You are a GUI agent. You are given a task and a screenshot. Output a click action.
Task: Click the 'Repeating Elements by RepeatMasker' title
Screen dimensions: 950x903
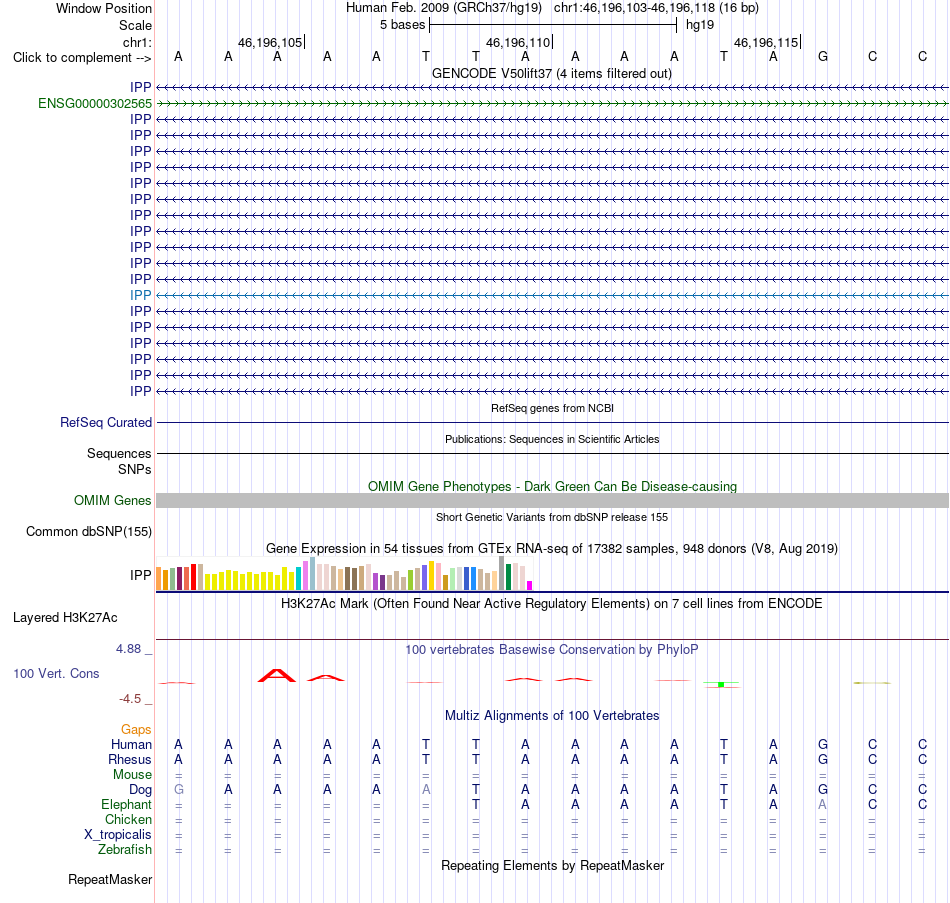point(553,865)
